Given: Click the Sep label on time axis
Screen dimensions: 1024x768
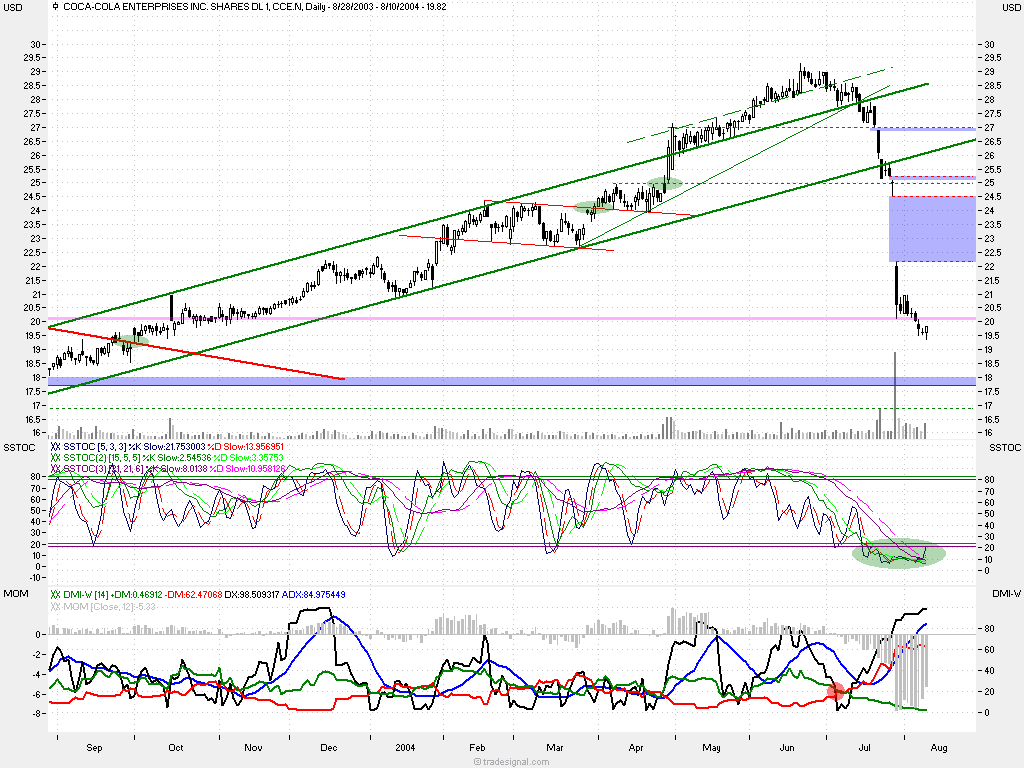Looking at the screenshot, I should click(94, 748).
